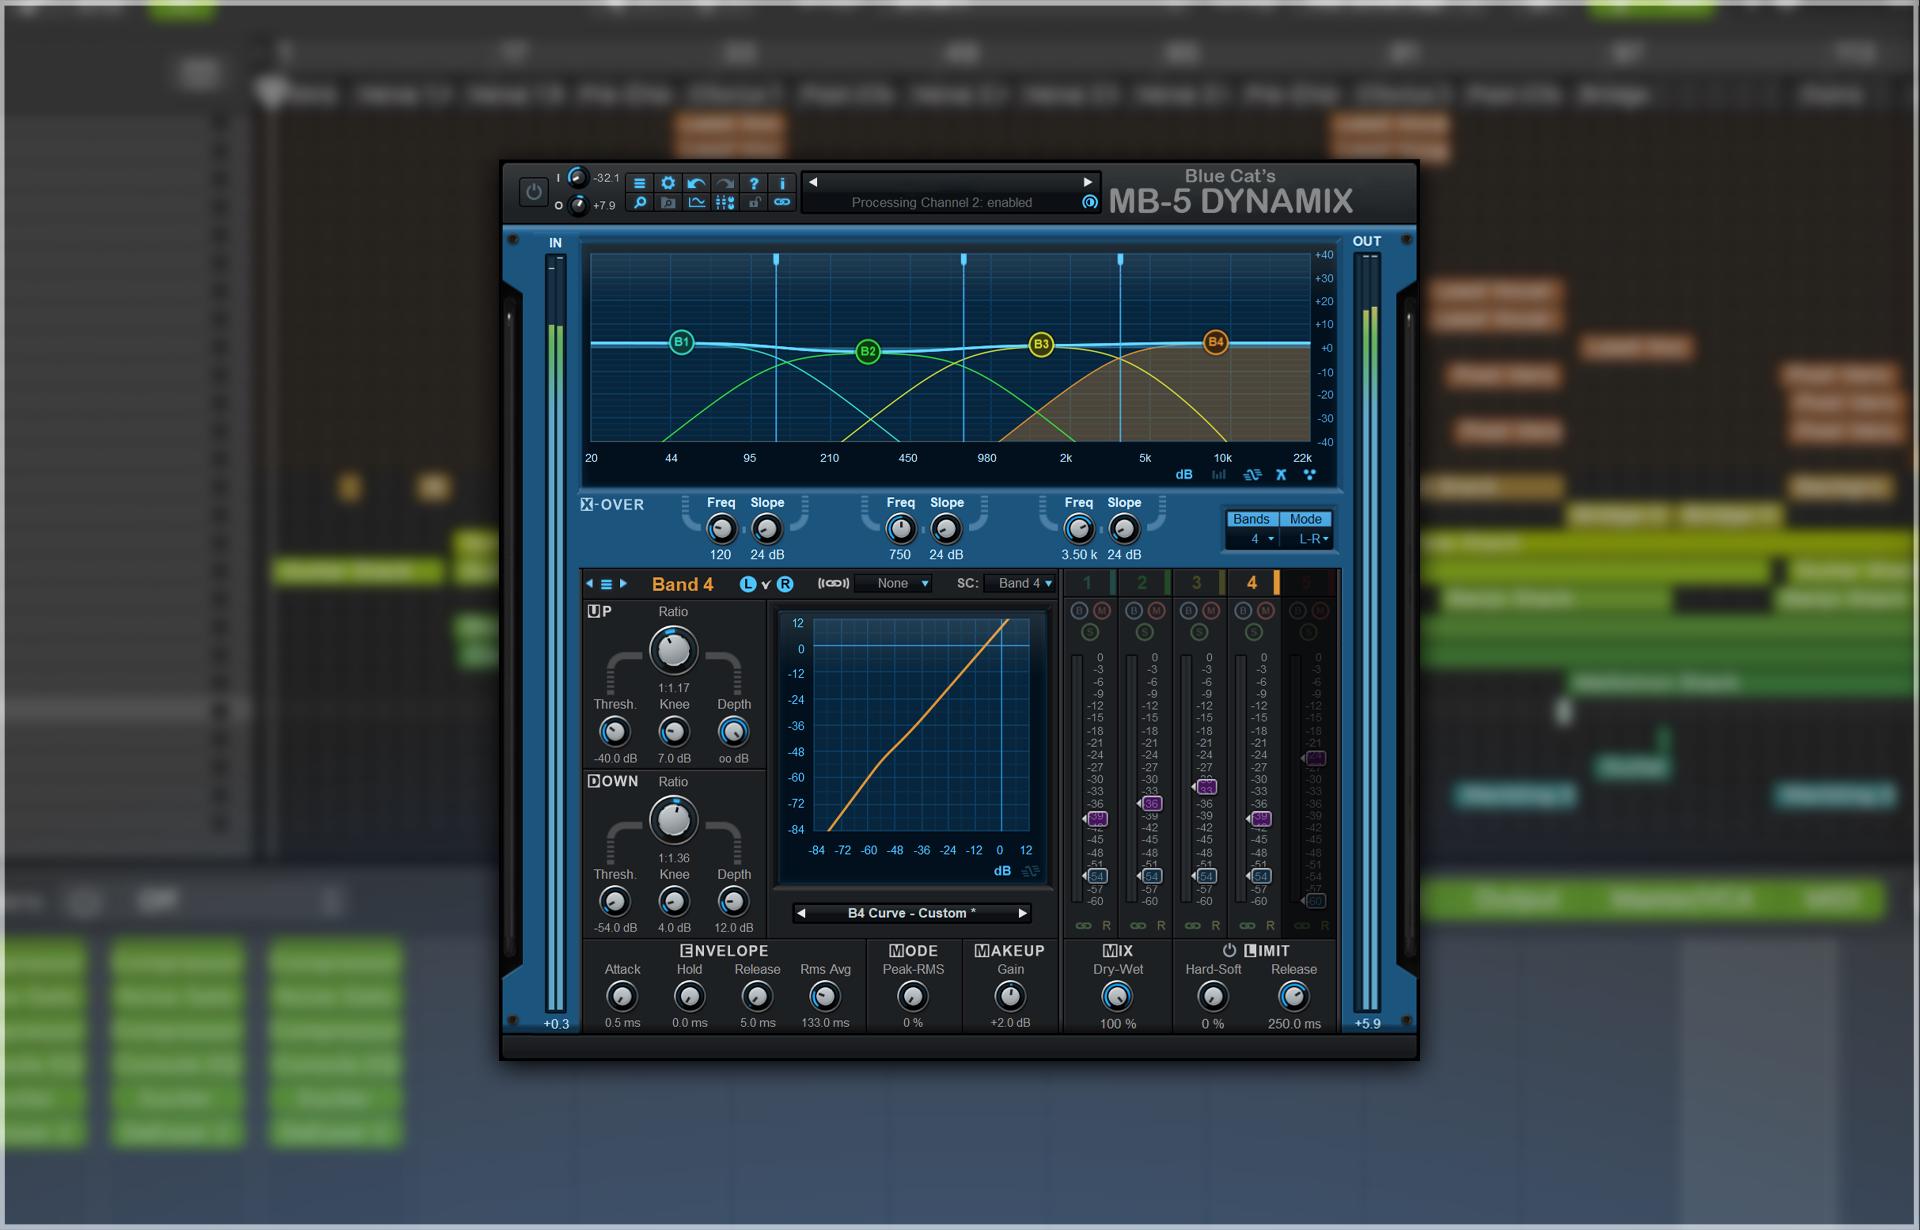Bypass band 1 with B button
The width and height of the screenshot is (1920, 1230).
(x=1079, y=610)
